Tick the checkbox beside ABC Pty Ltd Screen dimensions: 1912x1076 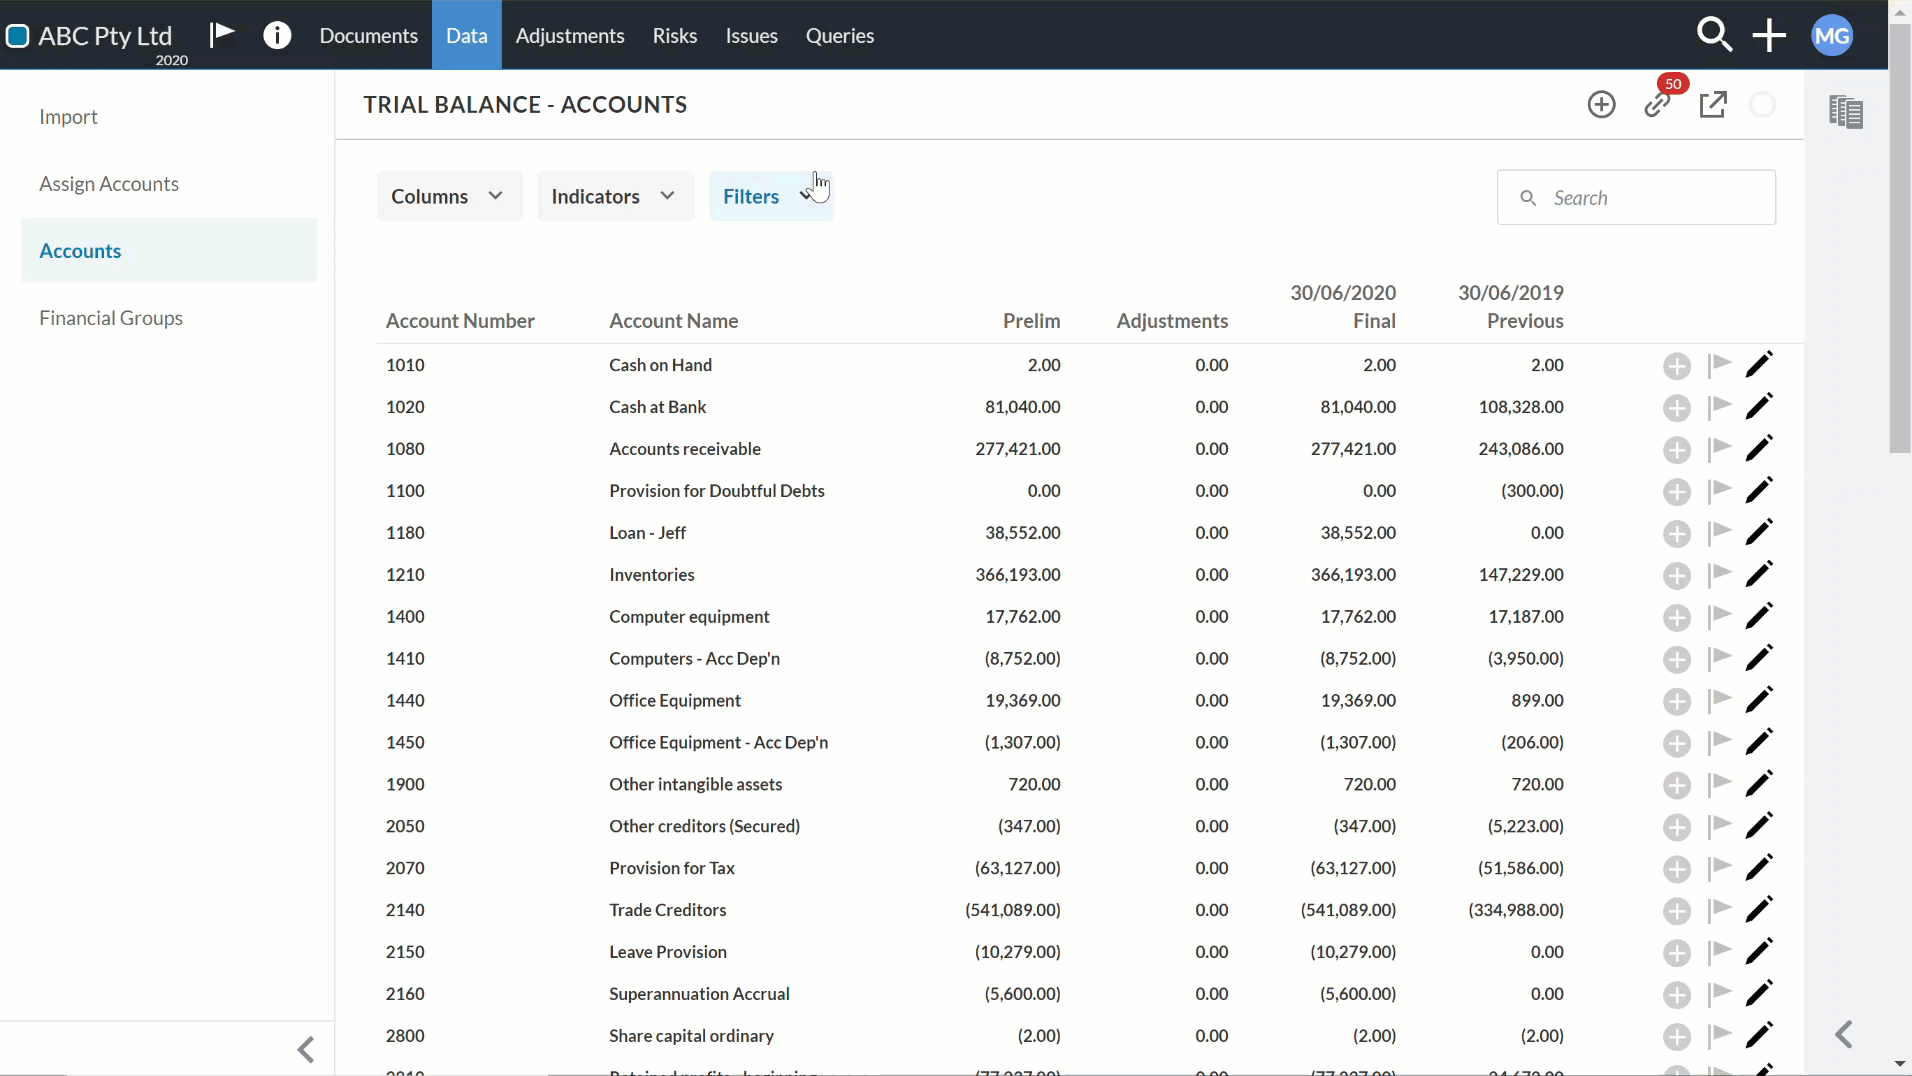tap(17, 36)
